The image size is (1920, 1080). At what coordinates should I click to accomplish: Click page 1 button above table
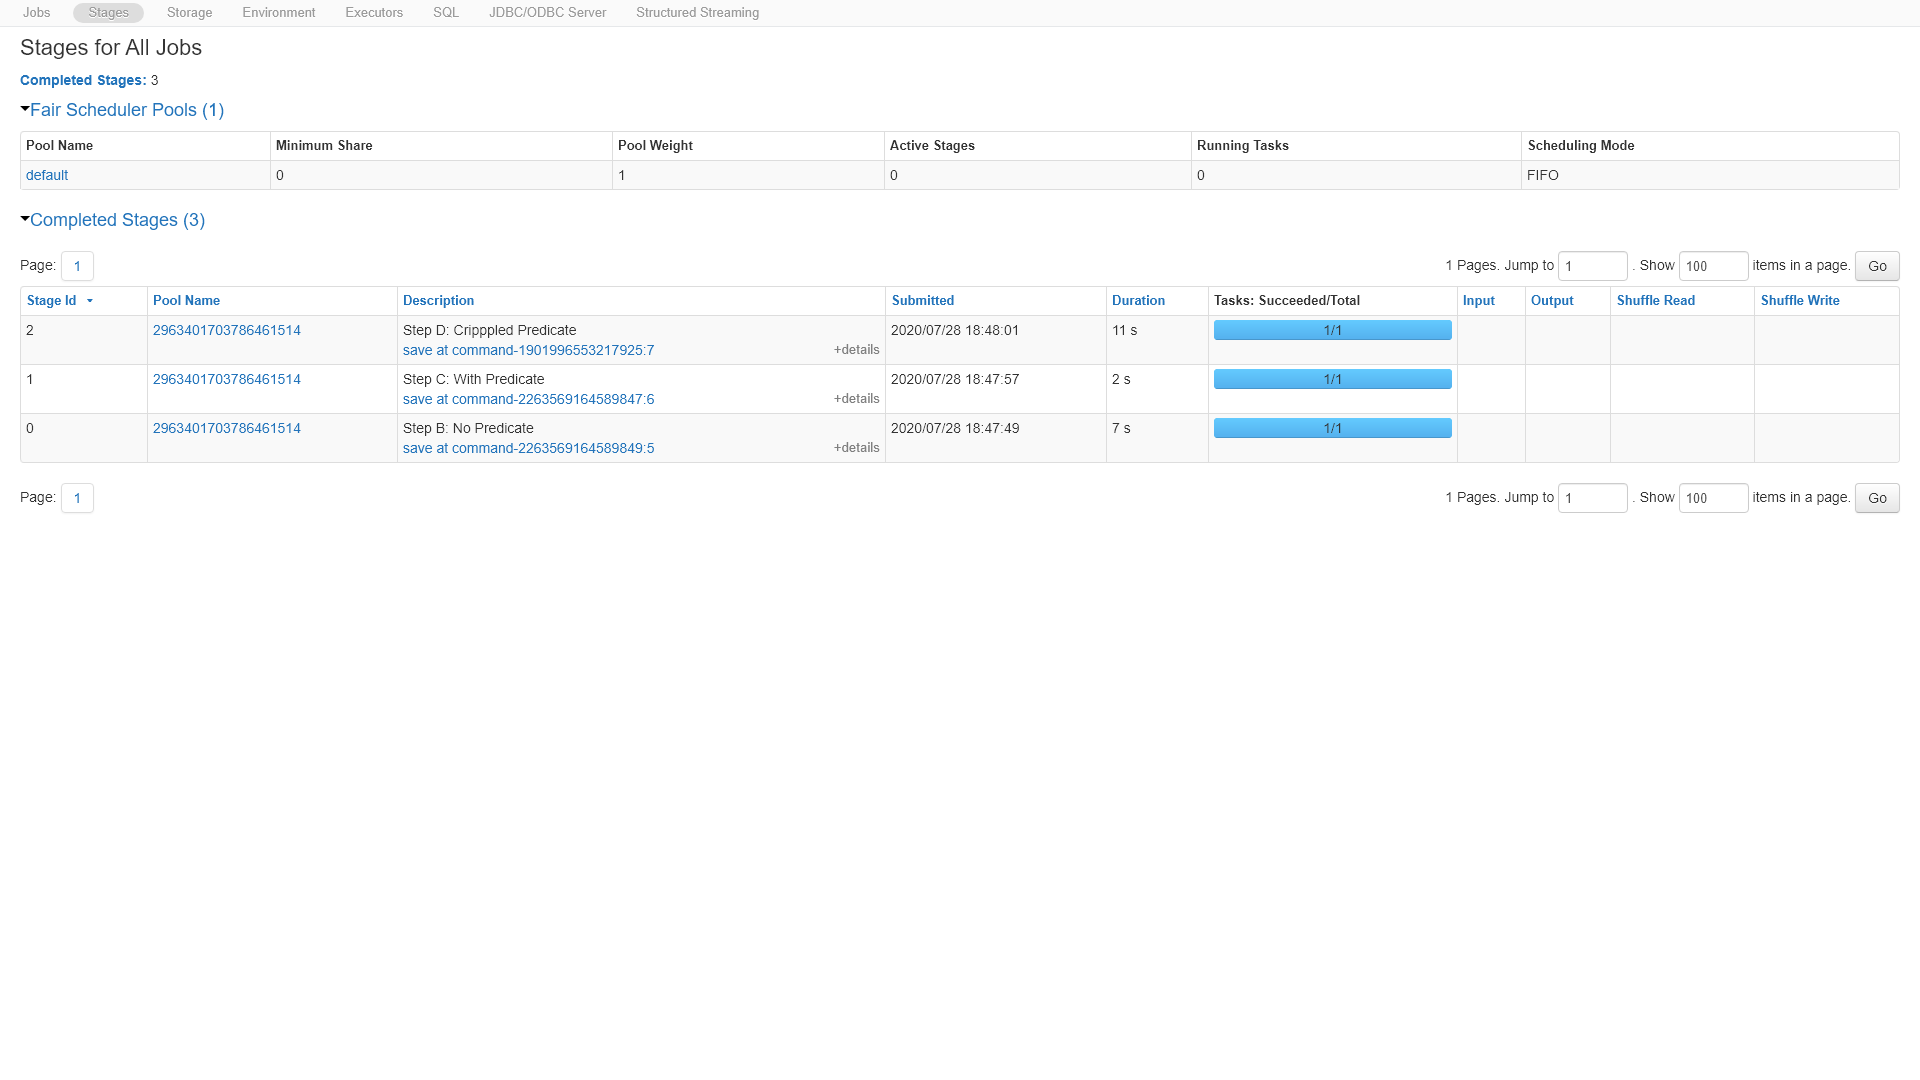point(77,266)
